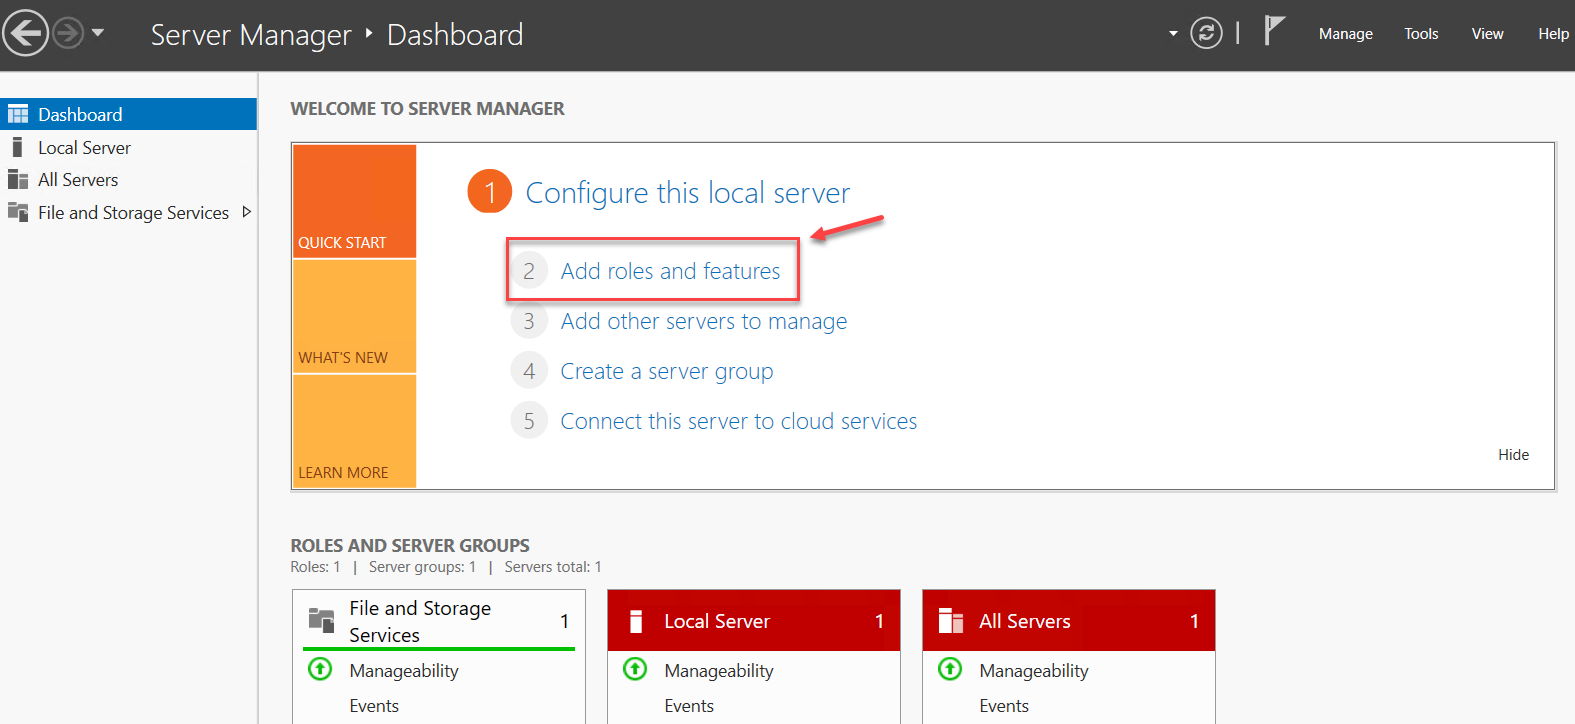1575x724 pixels.
Task: Click the Dashboard breadcrumb title in header
Action: click(x=455, y=35)
